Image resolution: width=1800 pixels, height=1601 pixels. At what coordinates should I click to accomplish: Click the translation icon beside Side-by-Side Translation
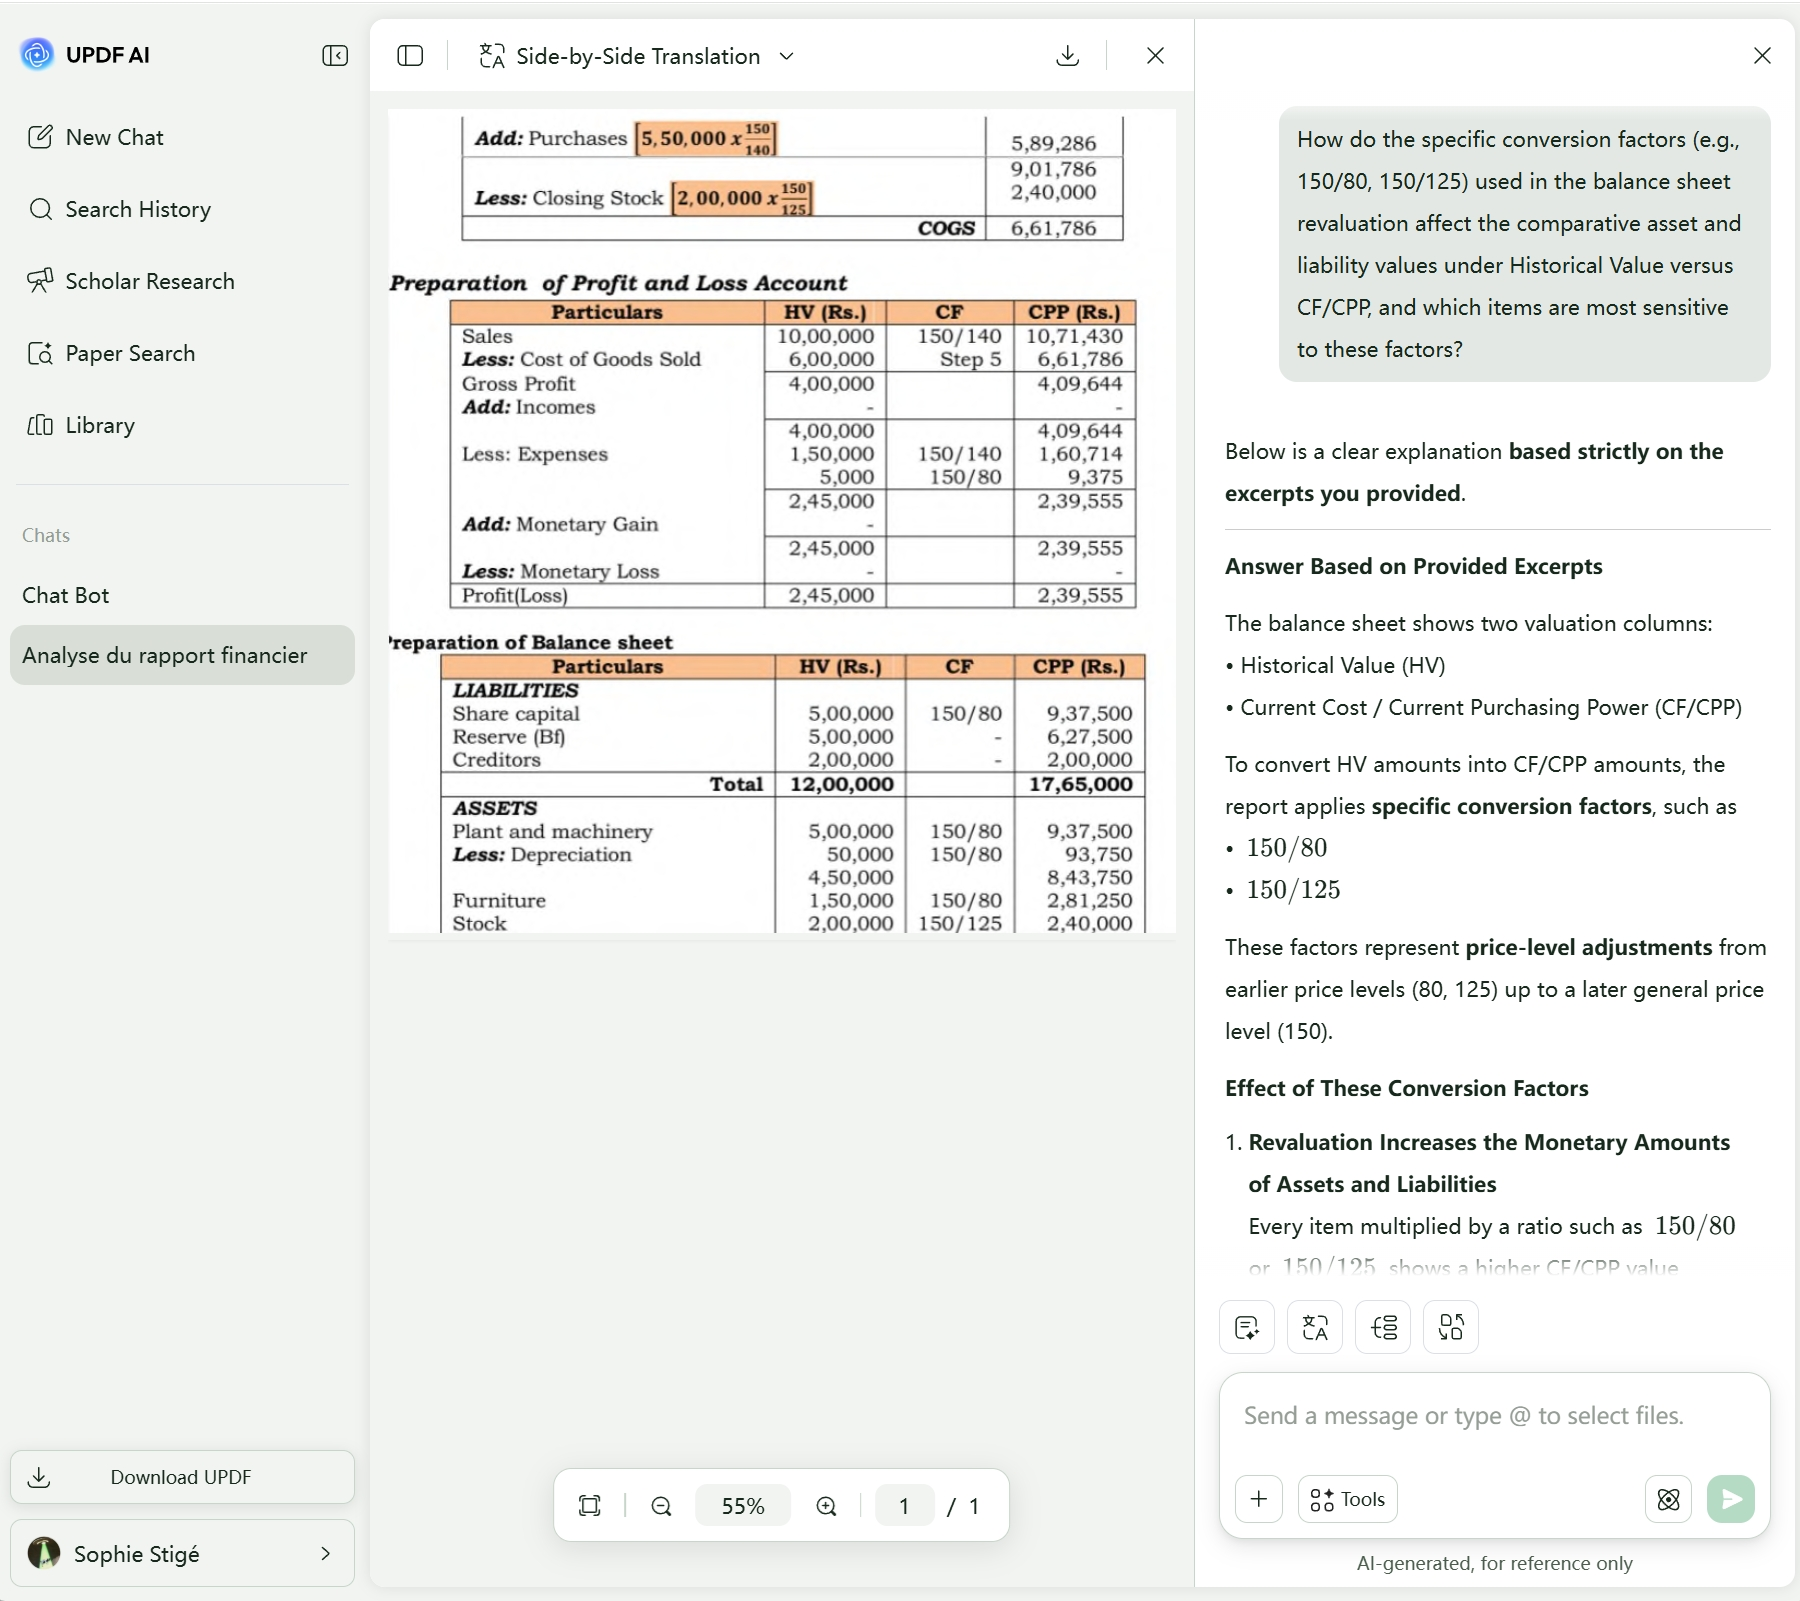click(x=492, y=56)
